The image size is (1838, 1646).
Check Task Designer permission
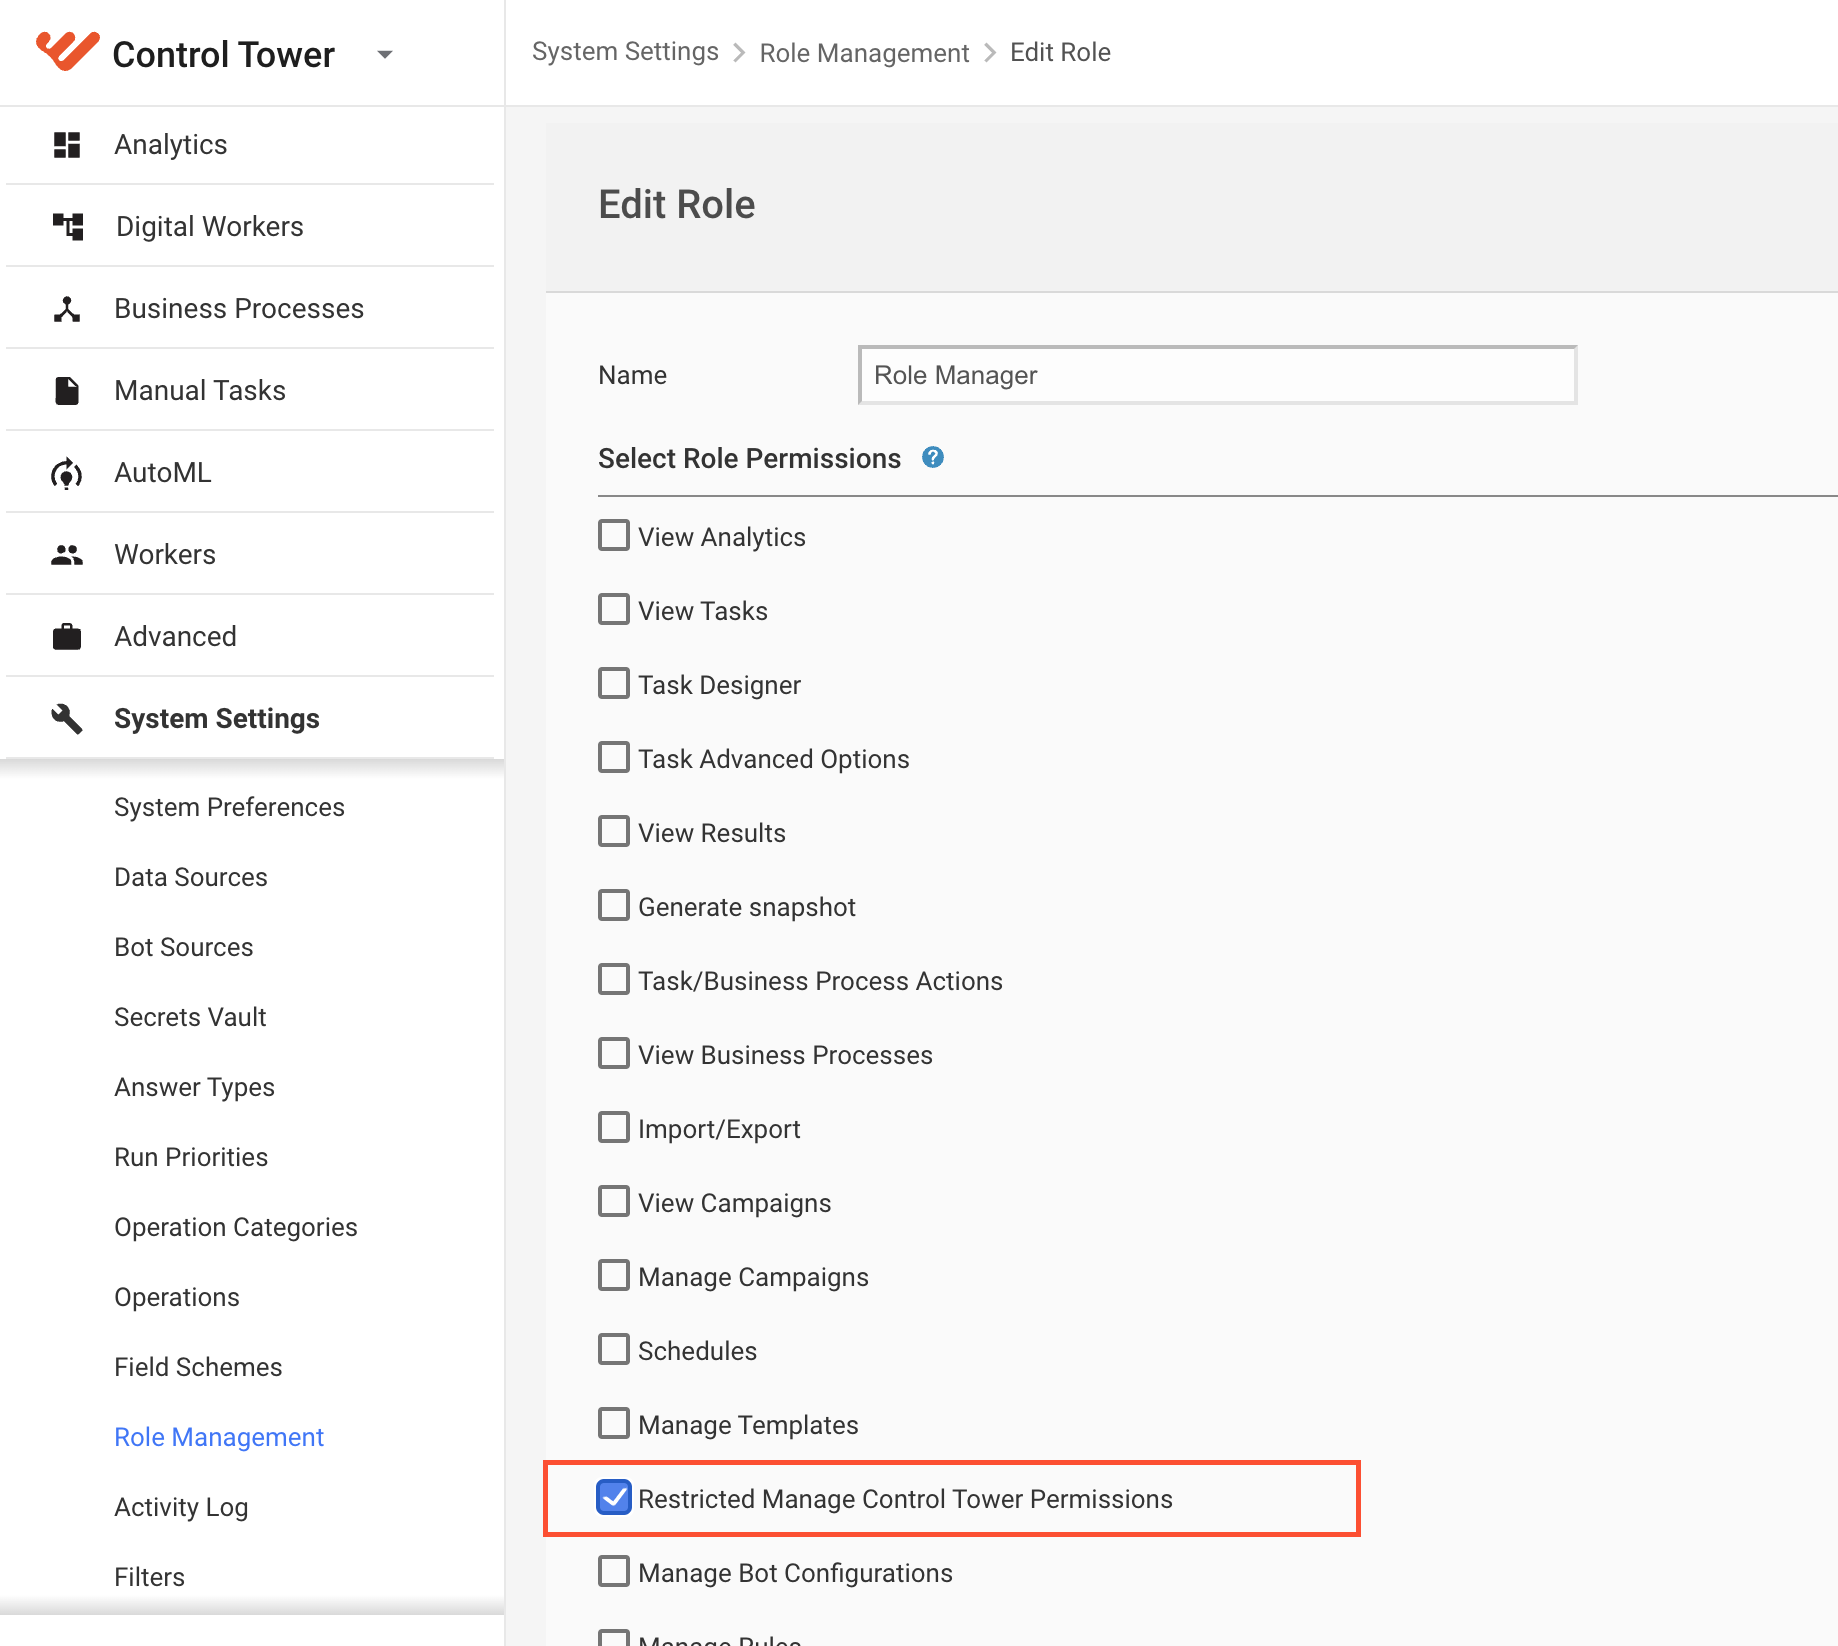coord(614,683)
